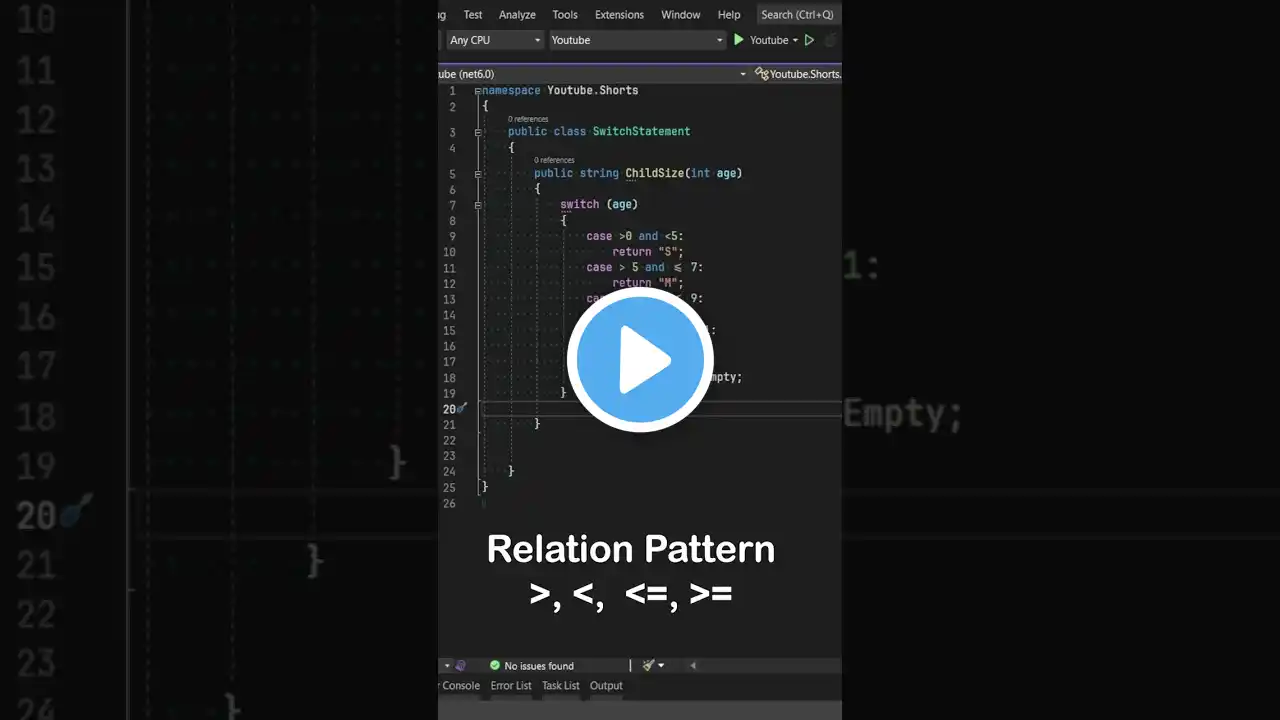Open the Test menu
This screenshot has height=720, width=1280.
pyautogui.click(x=473, y=15)
